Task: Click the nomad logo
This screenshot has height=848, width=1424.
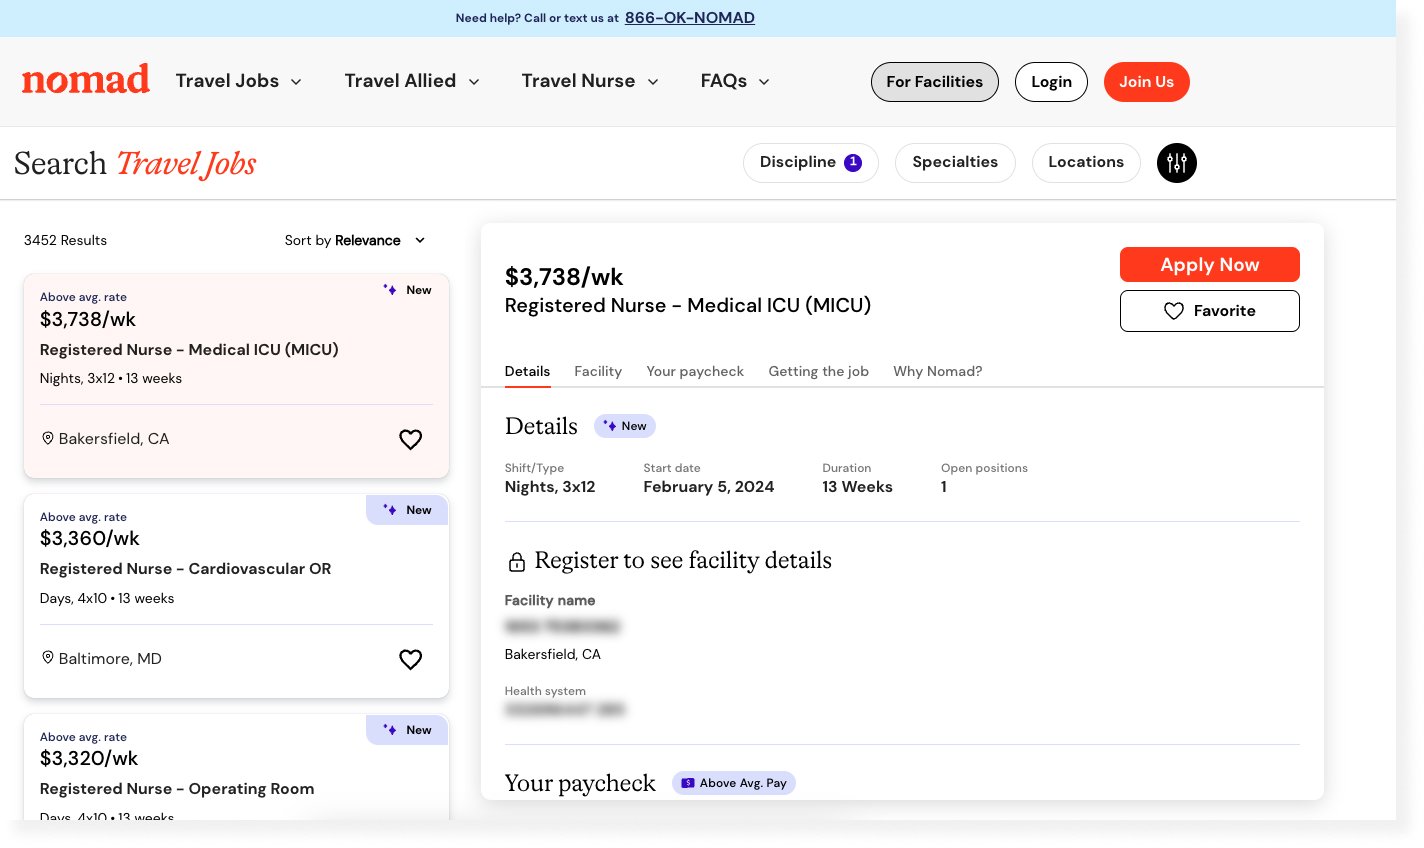Action: coord(86,80)
